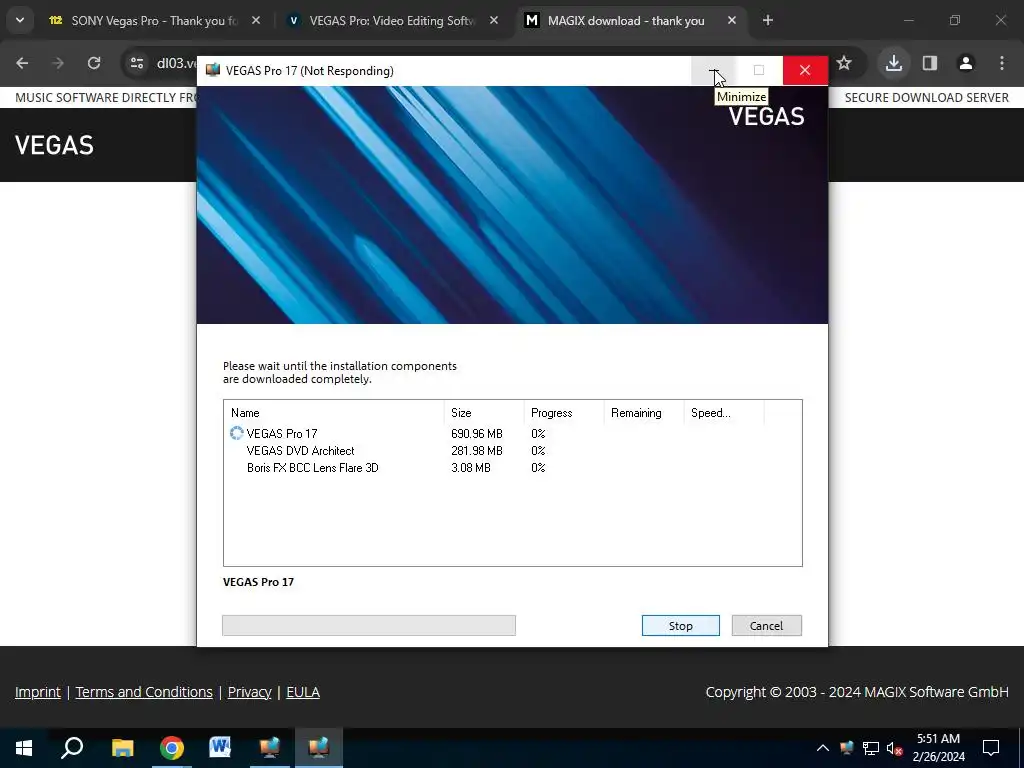Viewport: 1024px width, 768px height.
Task: Close the MAGIX download tab
Action: tap(731, 21)
